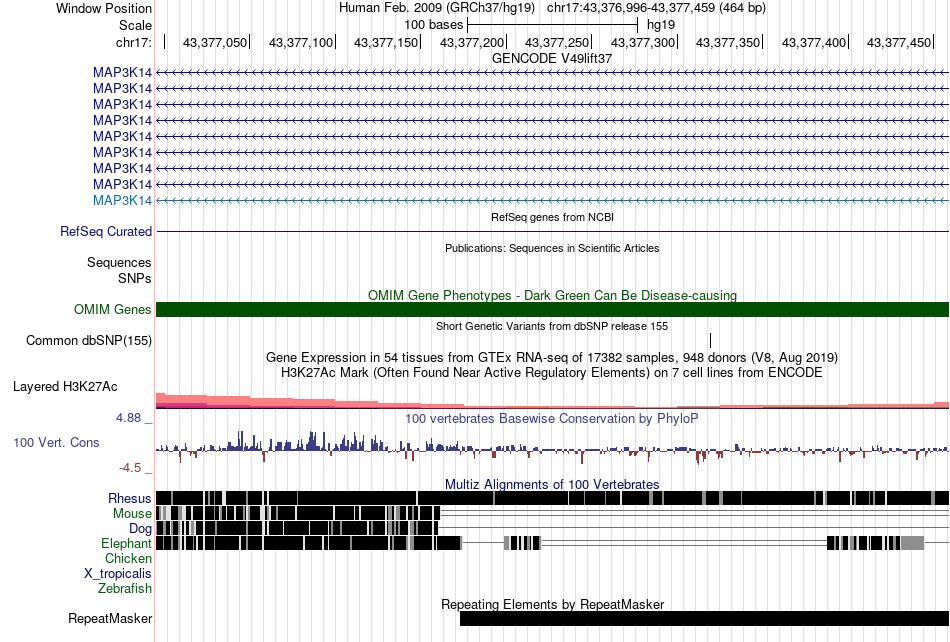Click the OMIM Genes track label
Screen dimensions: 950x642
coord(113,309)
